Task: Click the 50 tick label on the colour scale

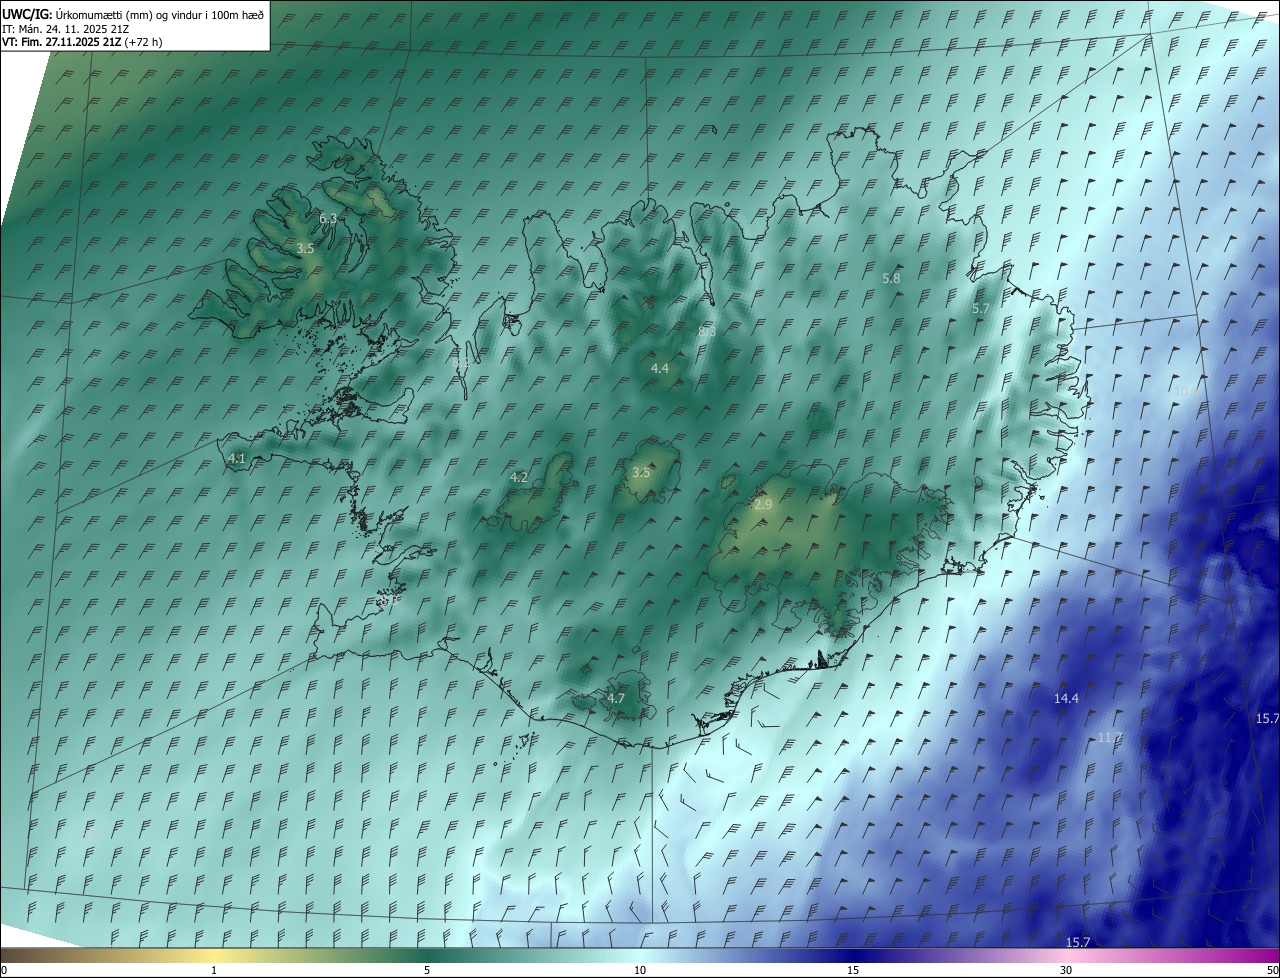Action: pos(1272,970)
